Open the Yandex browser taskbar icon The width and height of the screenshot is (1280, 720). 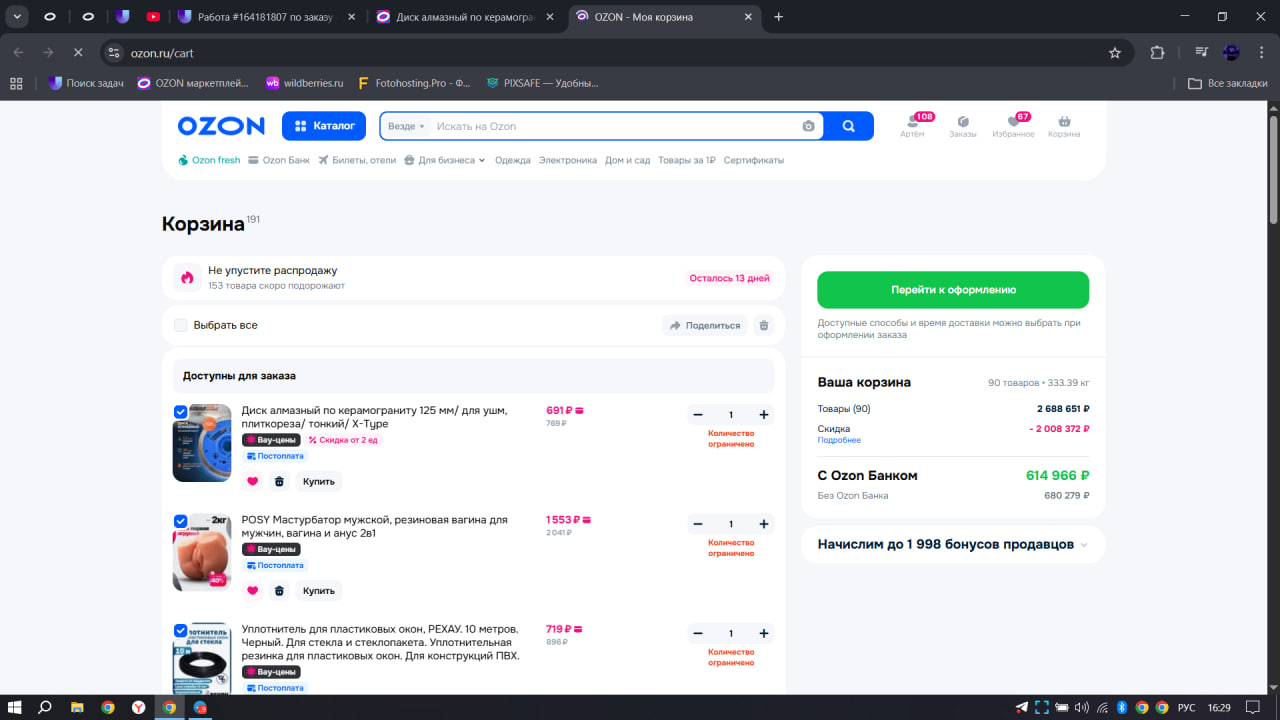(x=138, y=707)
